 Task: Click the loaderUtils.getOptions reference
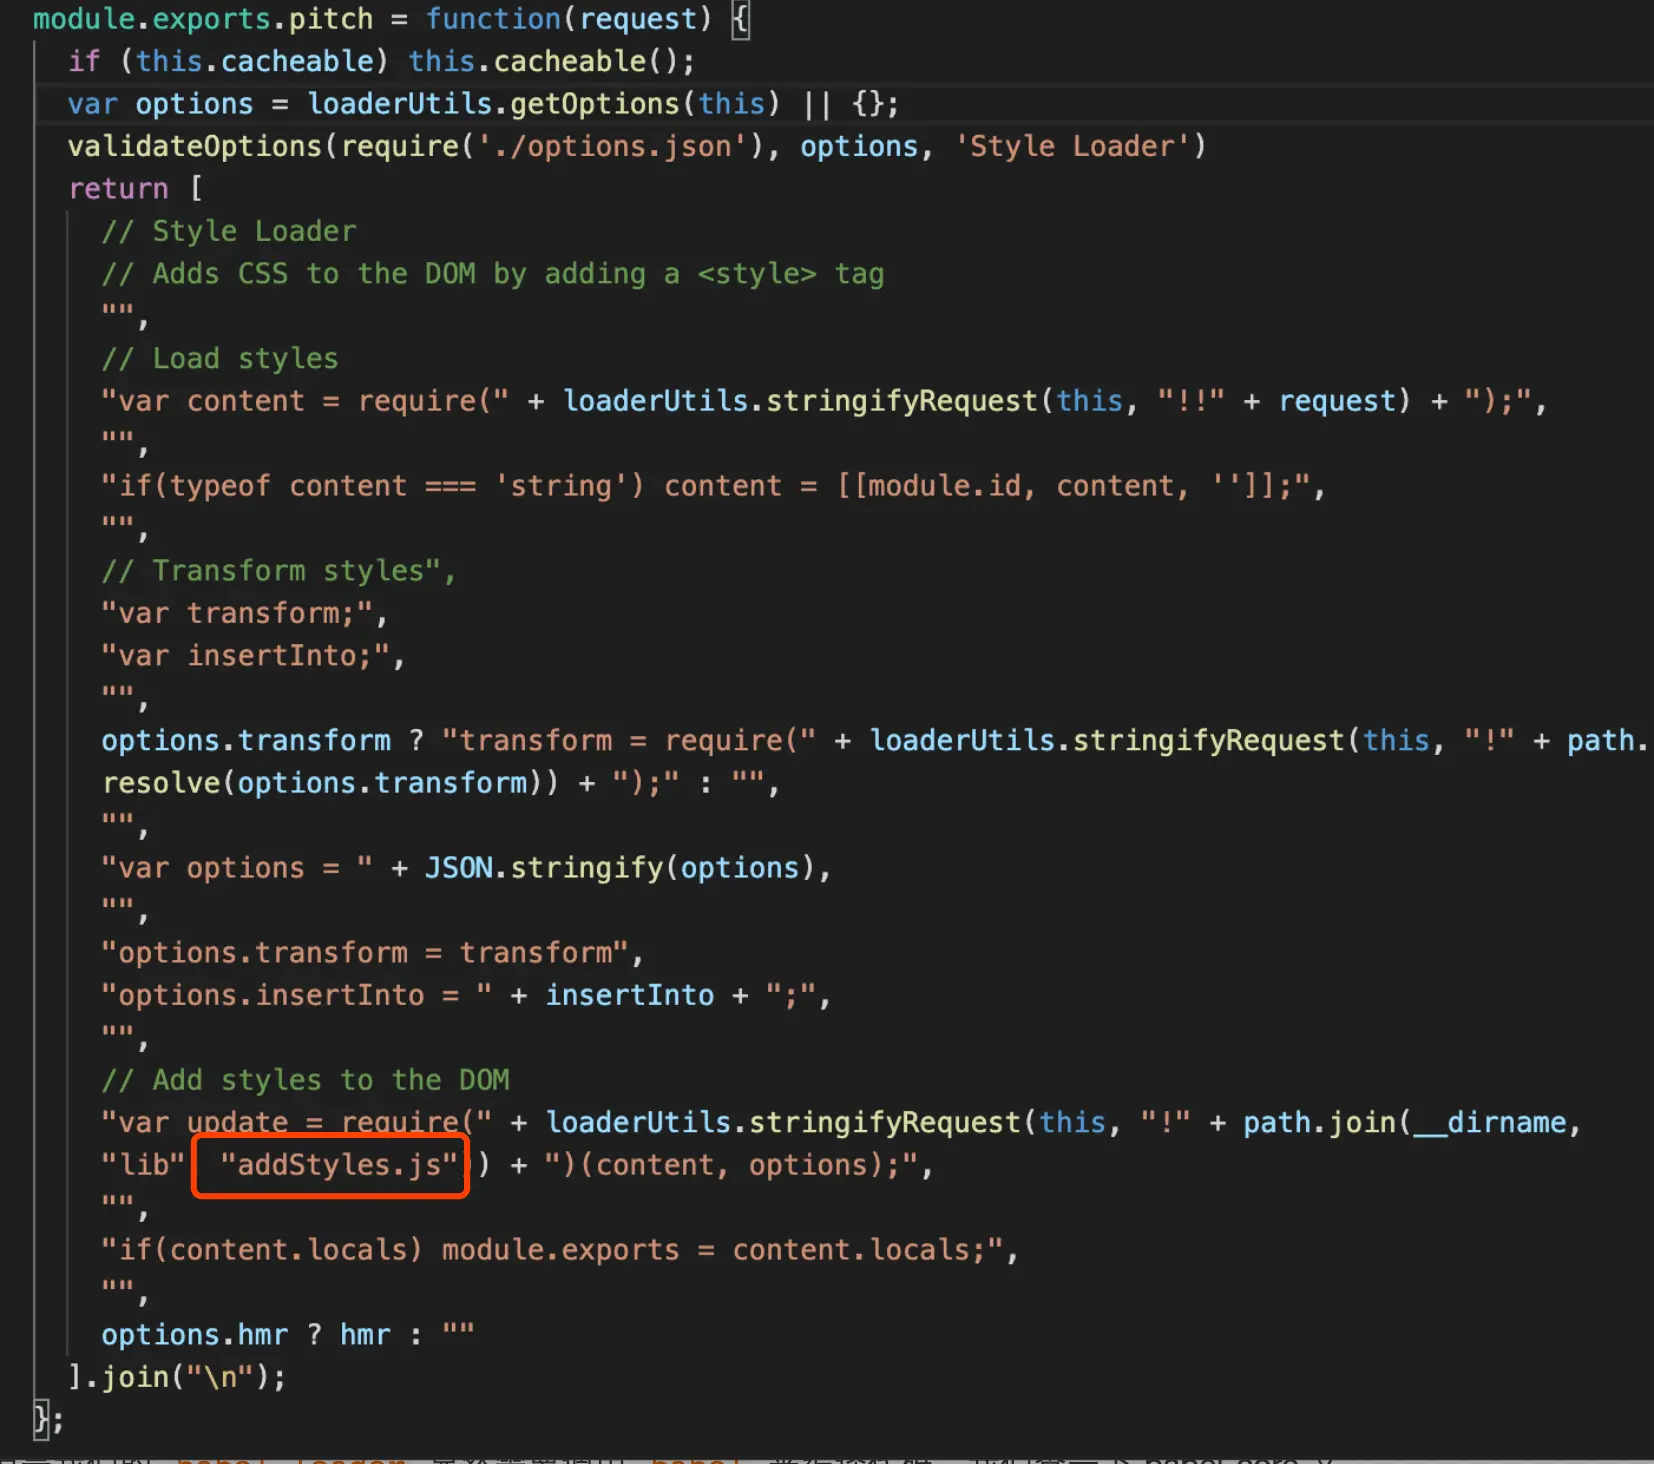coord(494,103)
